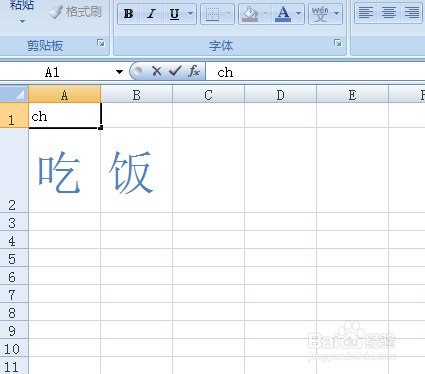The image size is (425, 374).
Task: Select row 4 header
Action: (x=14, y=240)
